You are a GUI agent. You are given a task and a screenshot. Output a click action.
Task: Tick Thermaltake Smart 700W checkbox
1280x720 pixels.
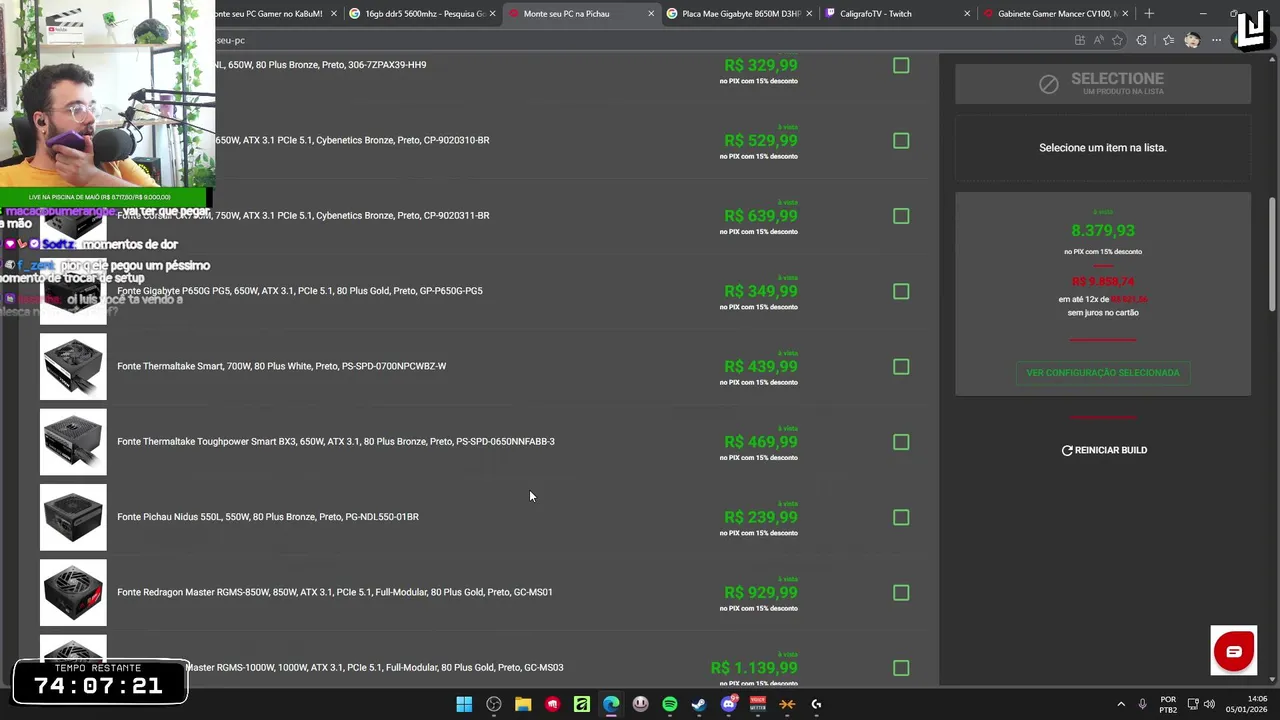coord(901,367)
